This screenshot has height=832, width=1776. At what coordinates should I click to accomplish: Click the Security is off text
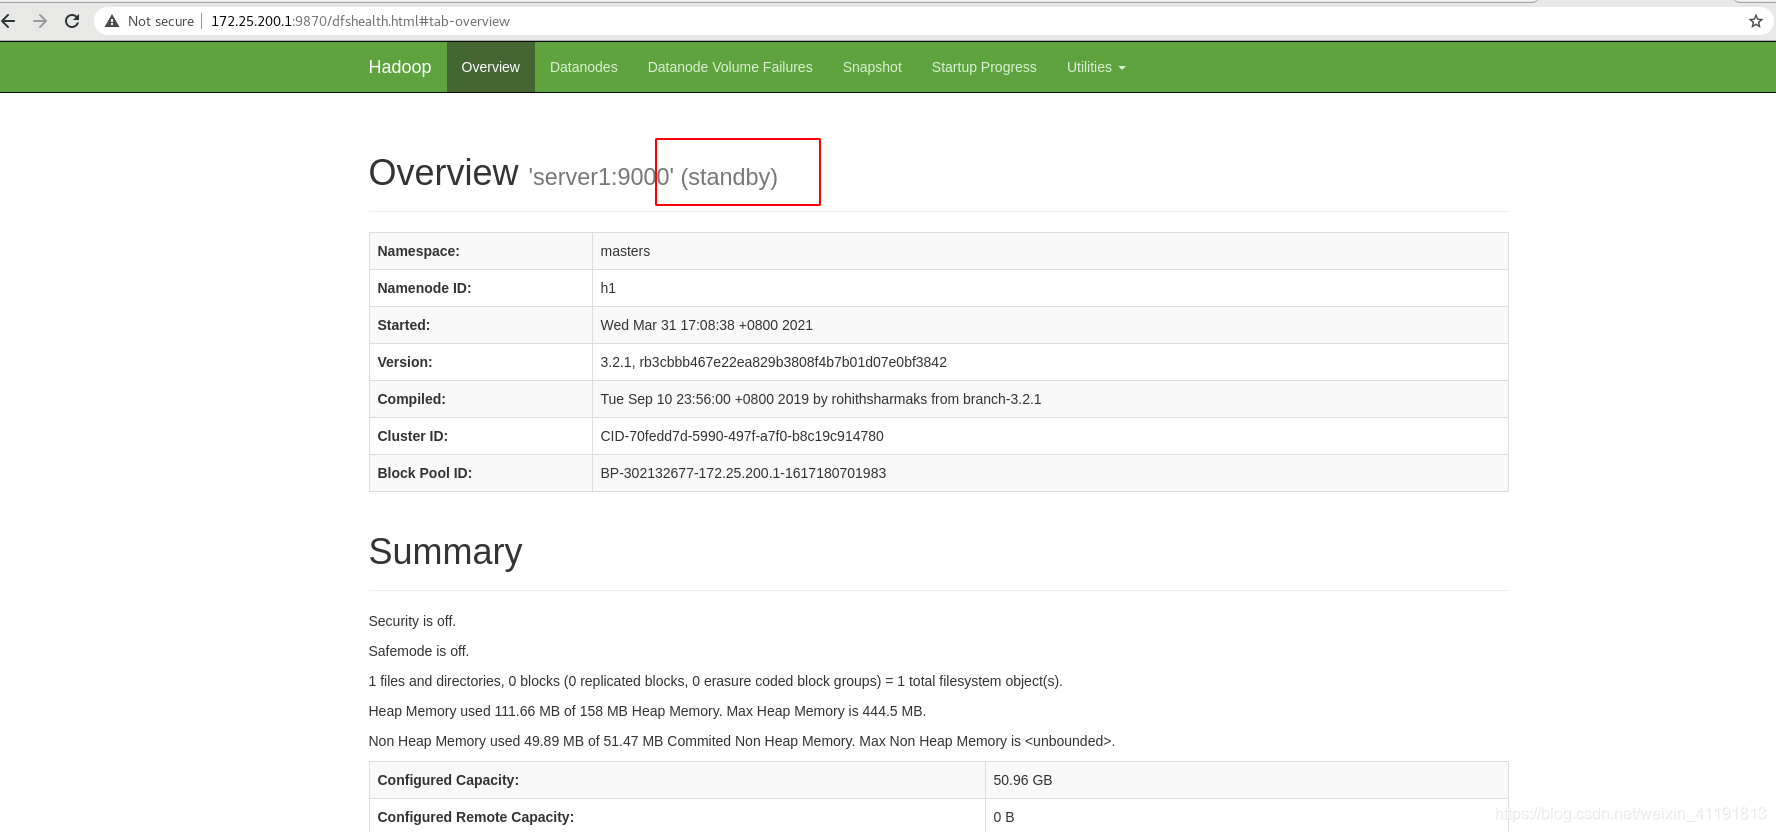pyautogui.click(x=412, y=621)
